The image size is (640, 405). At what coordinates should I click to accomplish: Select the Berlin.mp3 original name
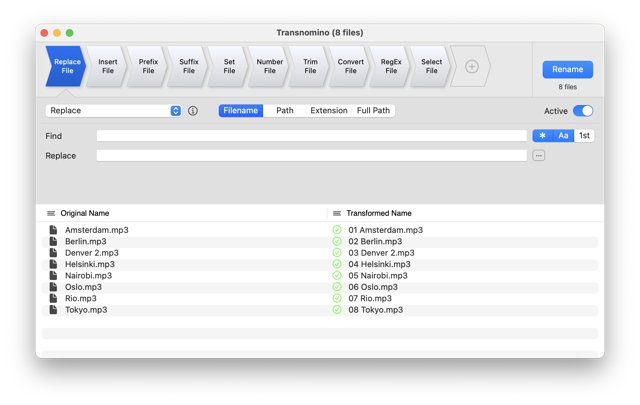point(86,241)
